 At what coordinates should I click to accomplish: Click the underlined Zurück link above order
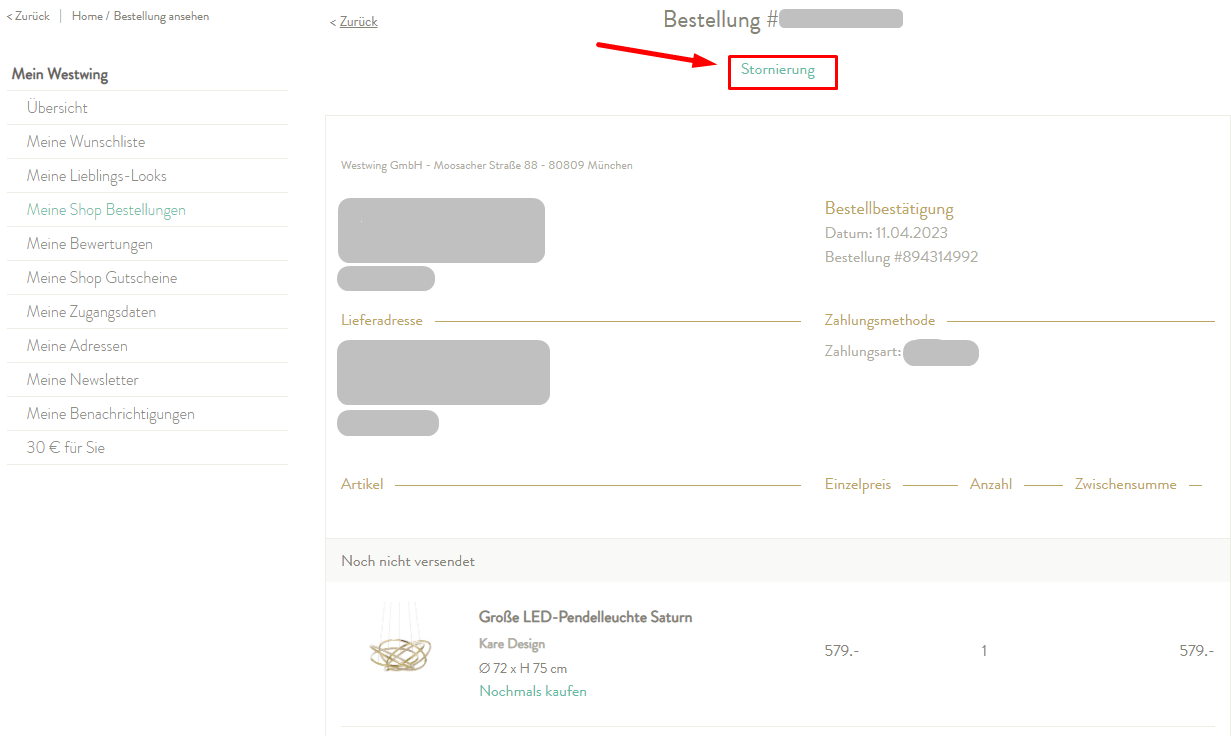(x=358, y=21)
